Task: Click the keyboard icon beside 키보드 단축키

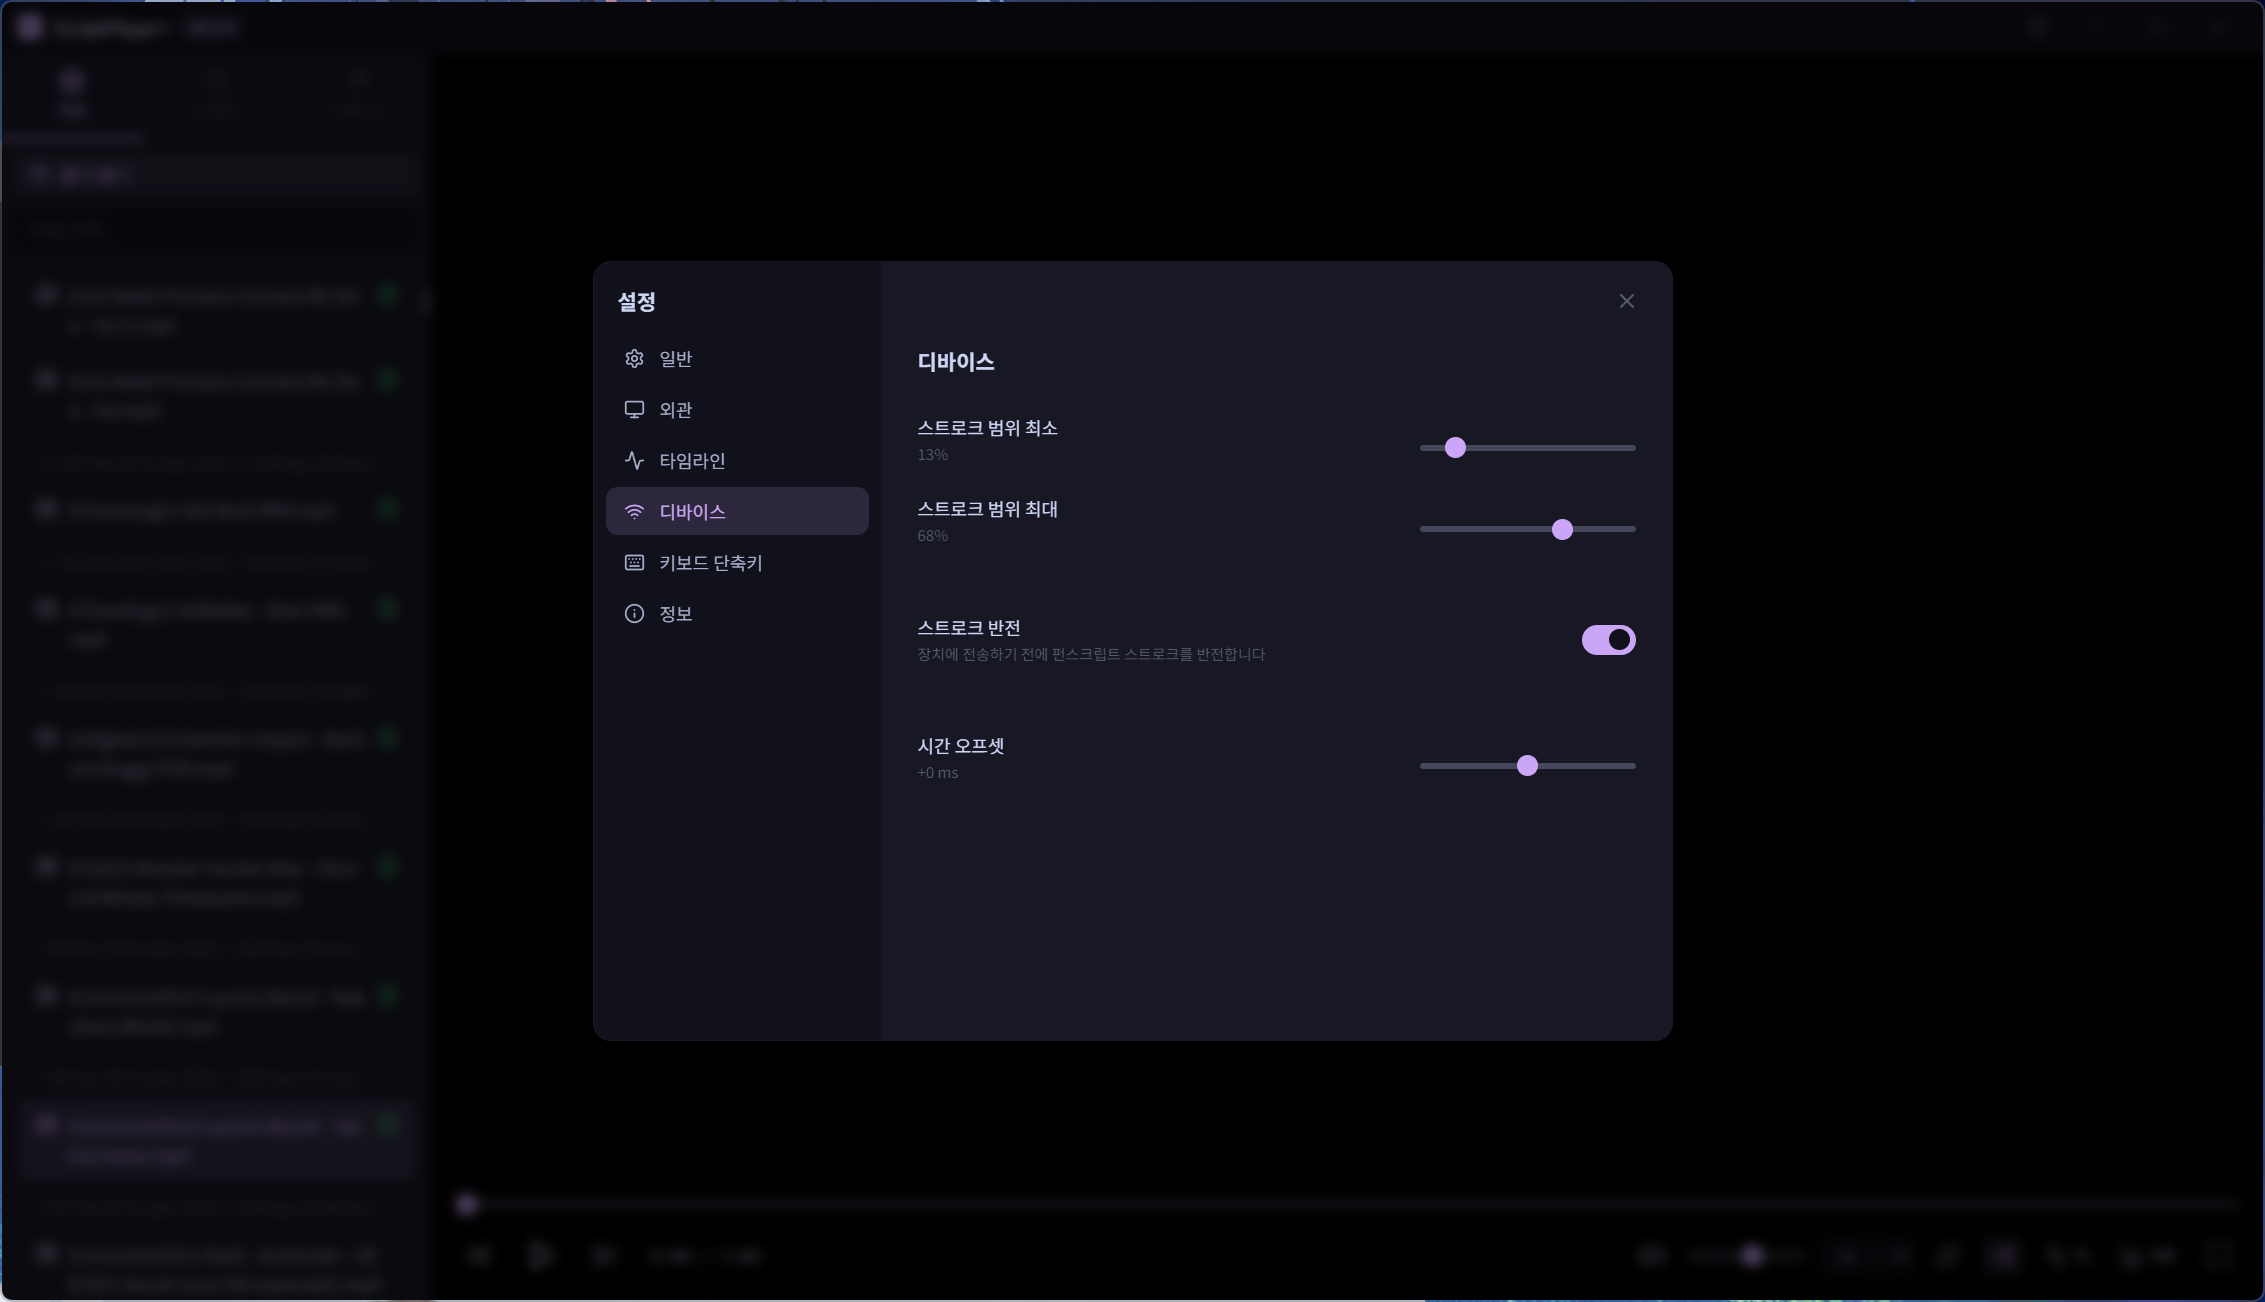Action: pyautogui.click(x=634, y=563)
